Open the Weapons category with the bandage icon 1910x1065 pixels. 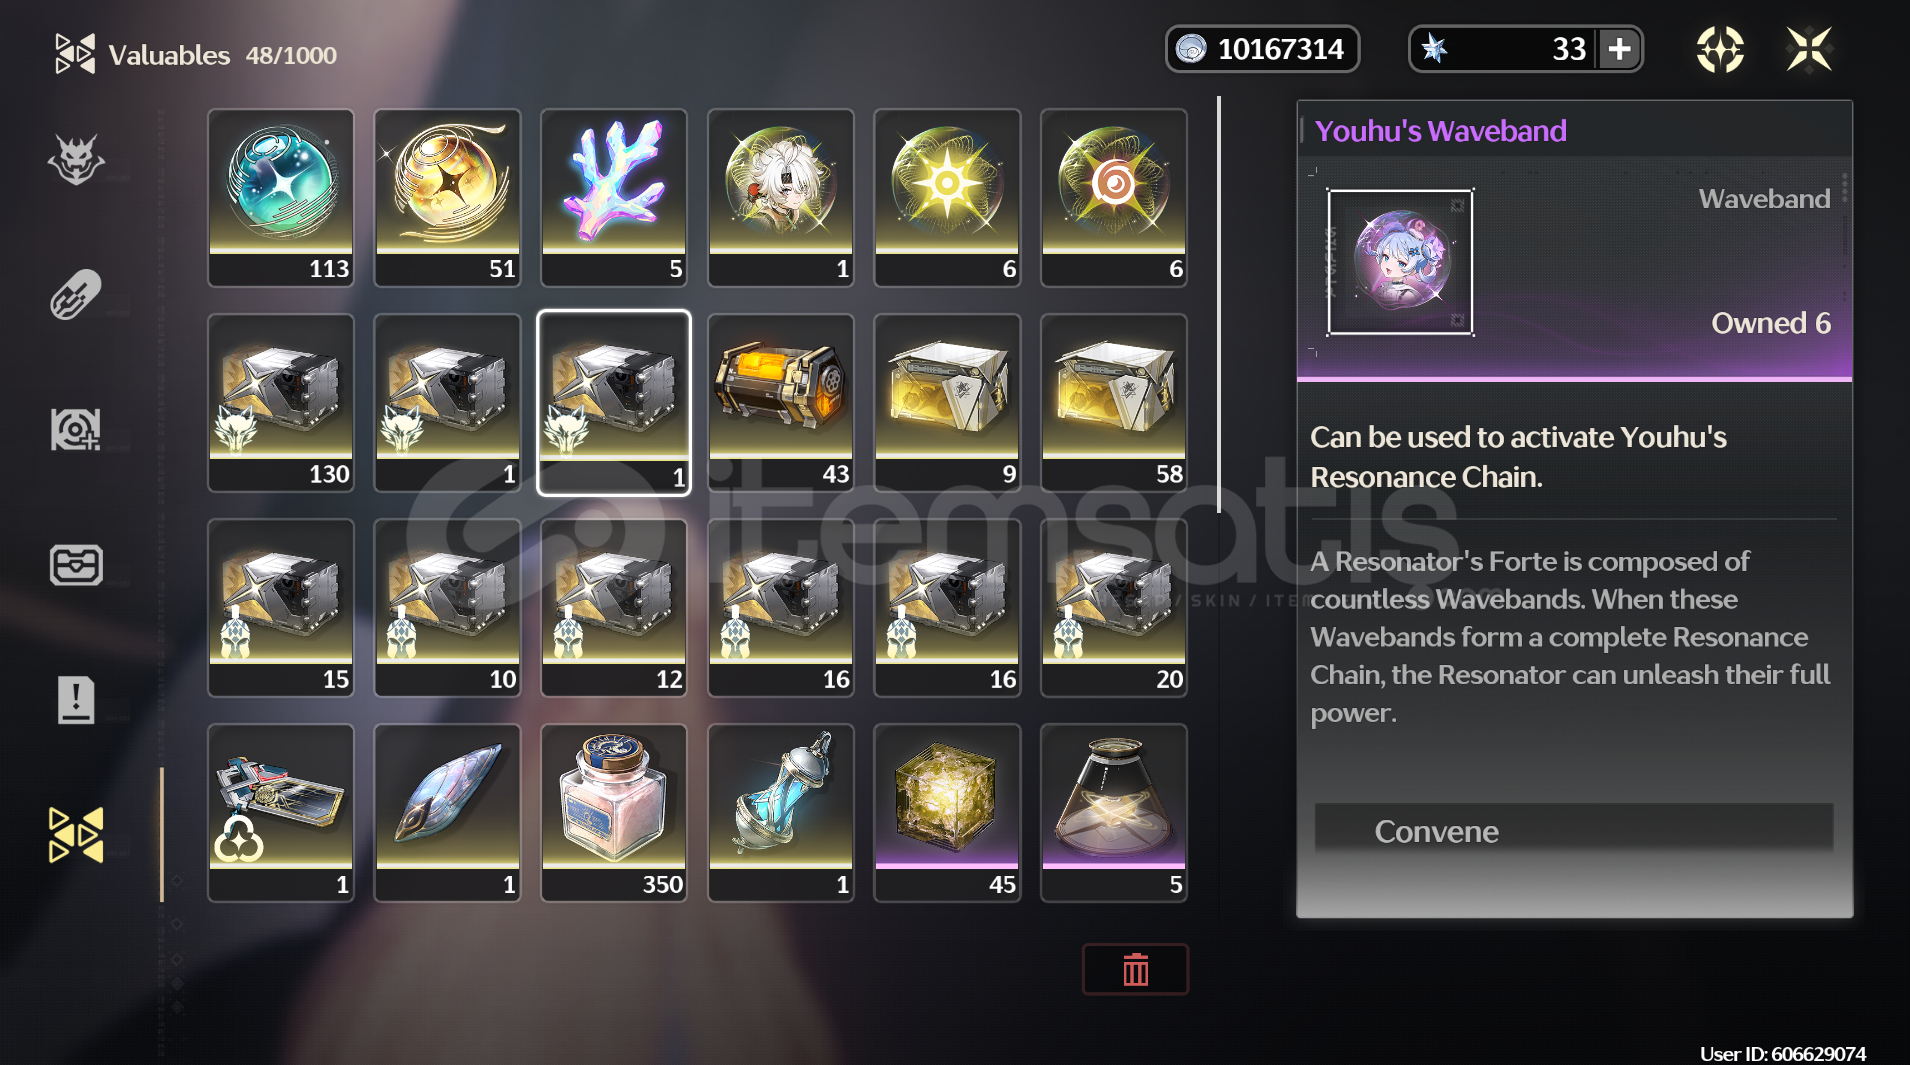(x=76, y=295)
